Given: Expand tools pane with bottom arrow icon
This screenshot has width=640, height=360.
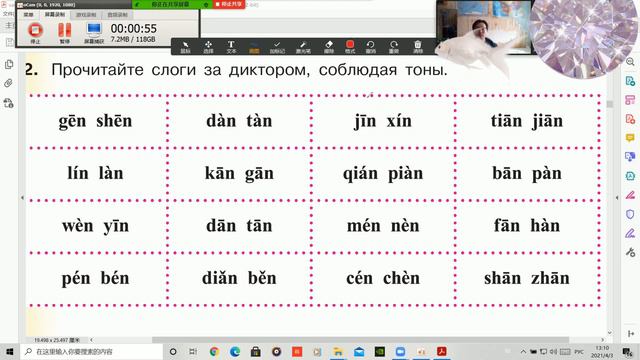Looking at the screenshot, I should pyautogui.click(x=631, y=333).
